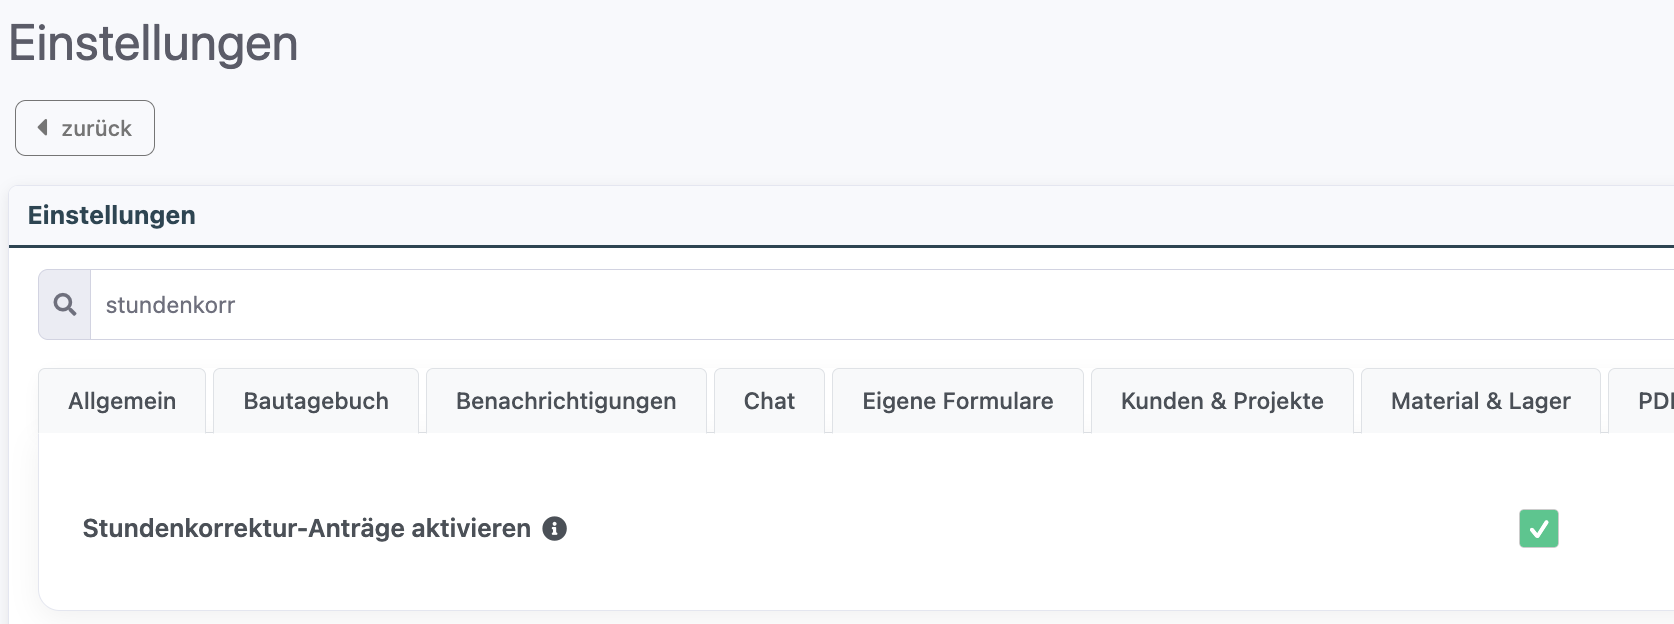
Task: Click the left arrow icon on zurück
Action: 43,128
